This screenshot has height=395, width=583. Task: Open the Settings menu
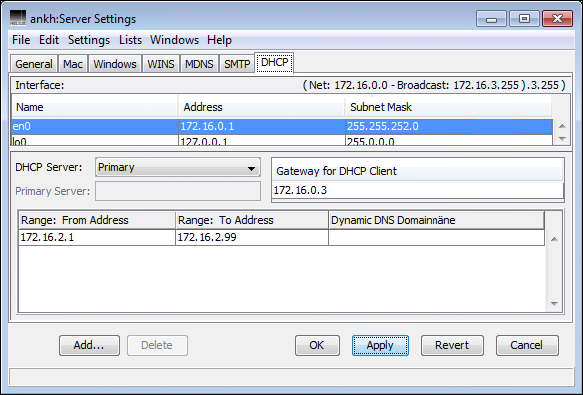(x=89, y=40)
